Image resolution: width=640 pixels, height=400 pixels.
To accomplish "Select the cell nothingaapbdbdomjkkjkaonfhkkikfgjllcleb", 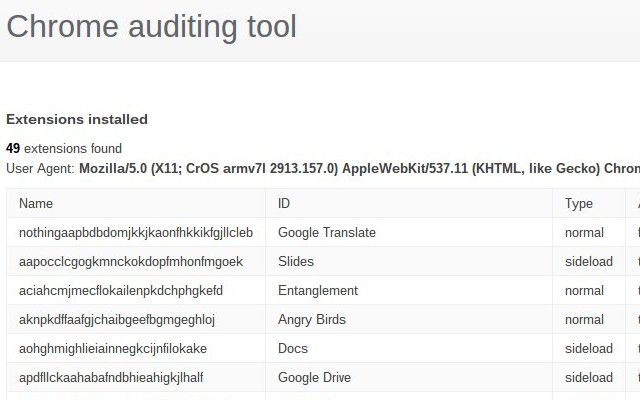I will pos(136,232).
